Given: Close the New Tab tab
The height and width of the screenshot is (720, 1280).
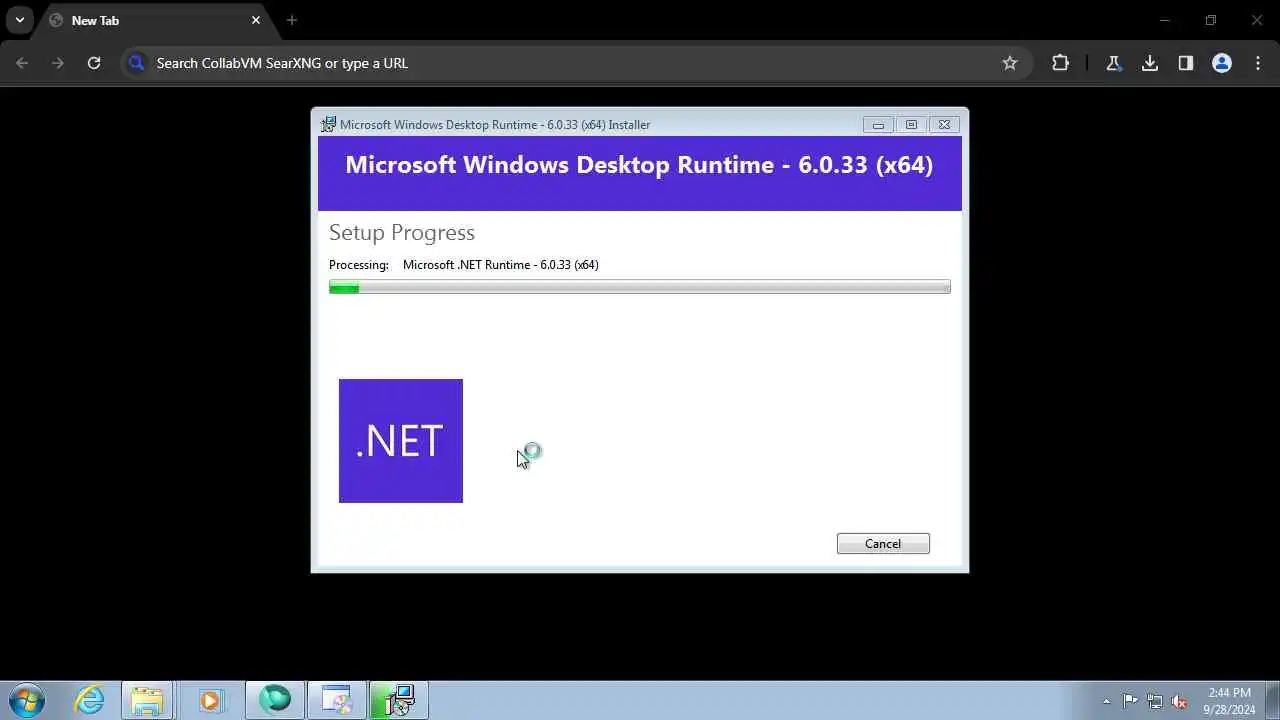Looking at the screenshot, I should 256,20.
